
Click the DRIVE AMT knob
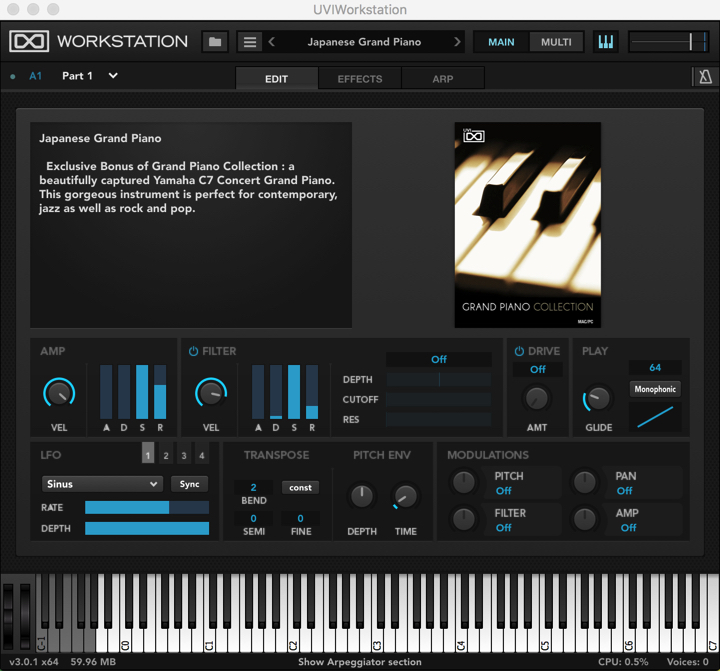[x=536, y=398]
